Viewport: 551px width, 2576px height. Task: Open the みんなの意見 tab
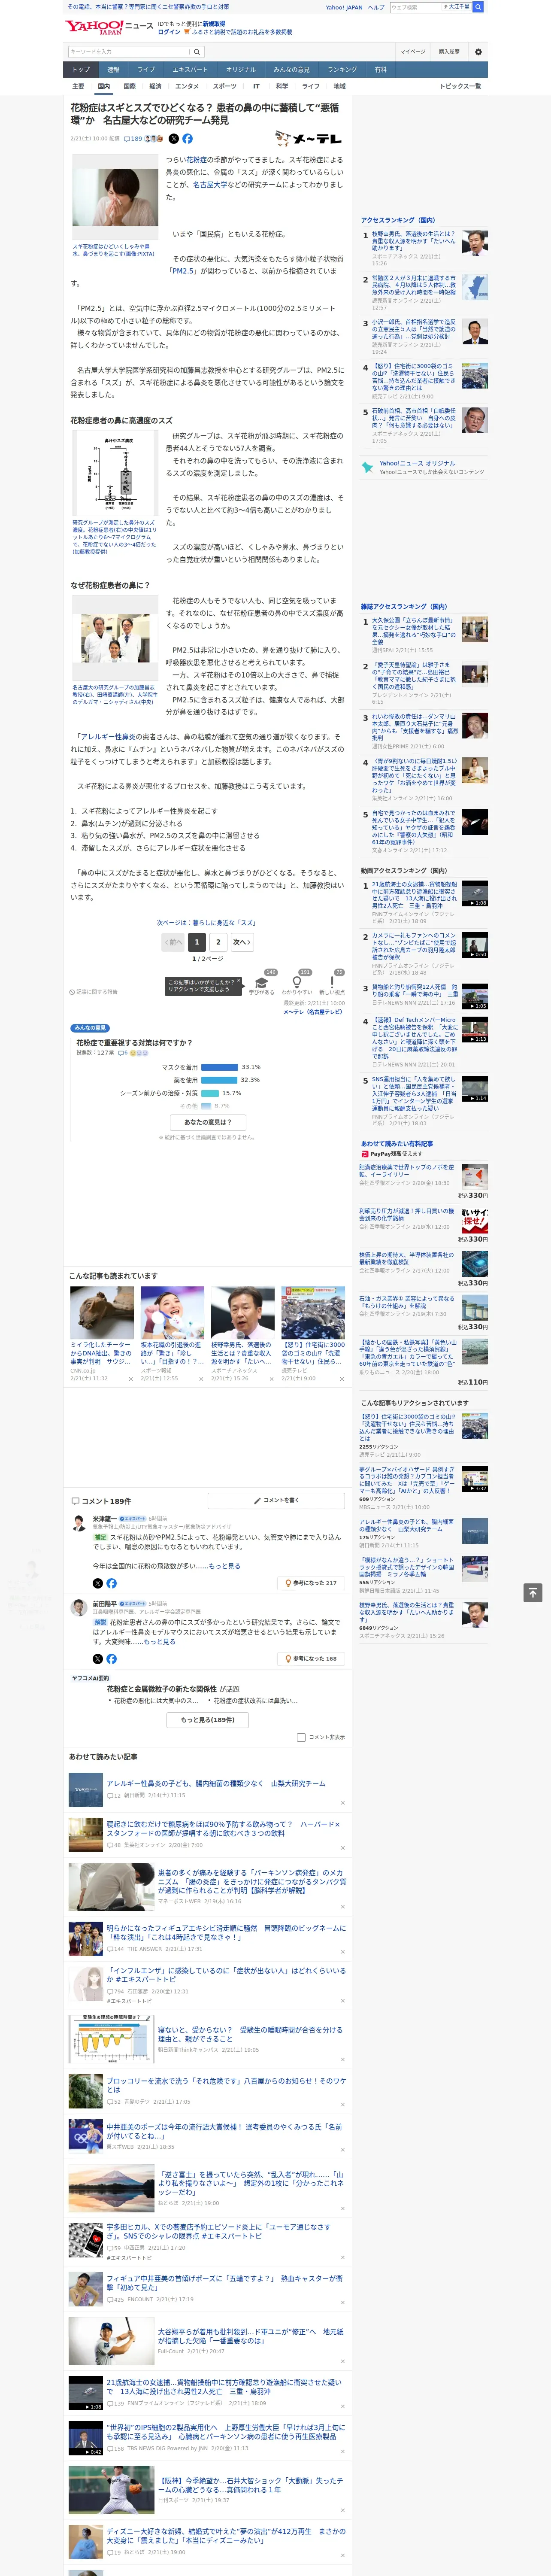point(292,70)
